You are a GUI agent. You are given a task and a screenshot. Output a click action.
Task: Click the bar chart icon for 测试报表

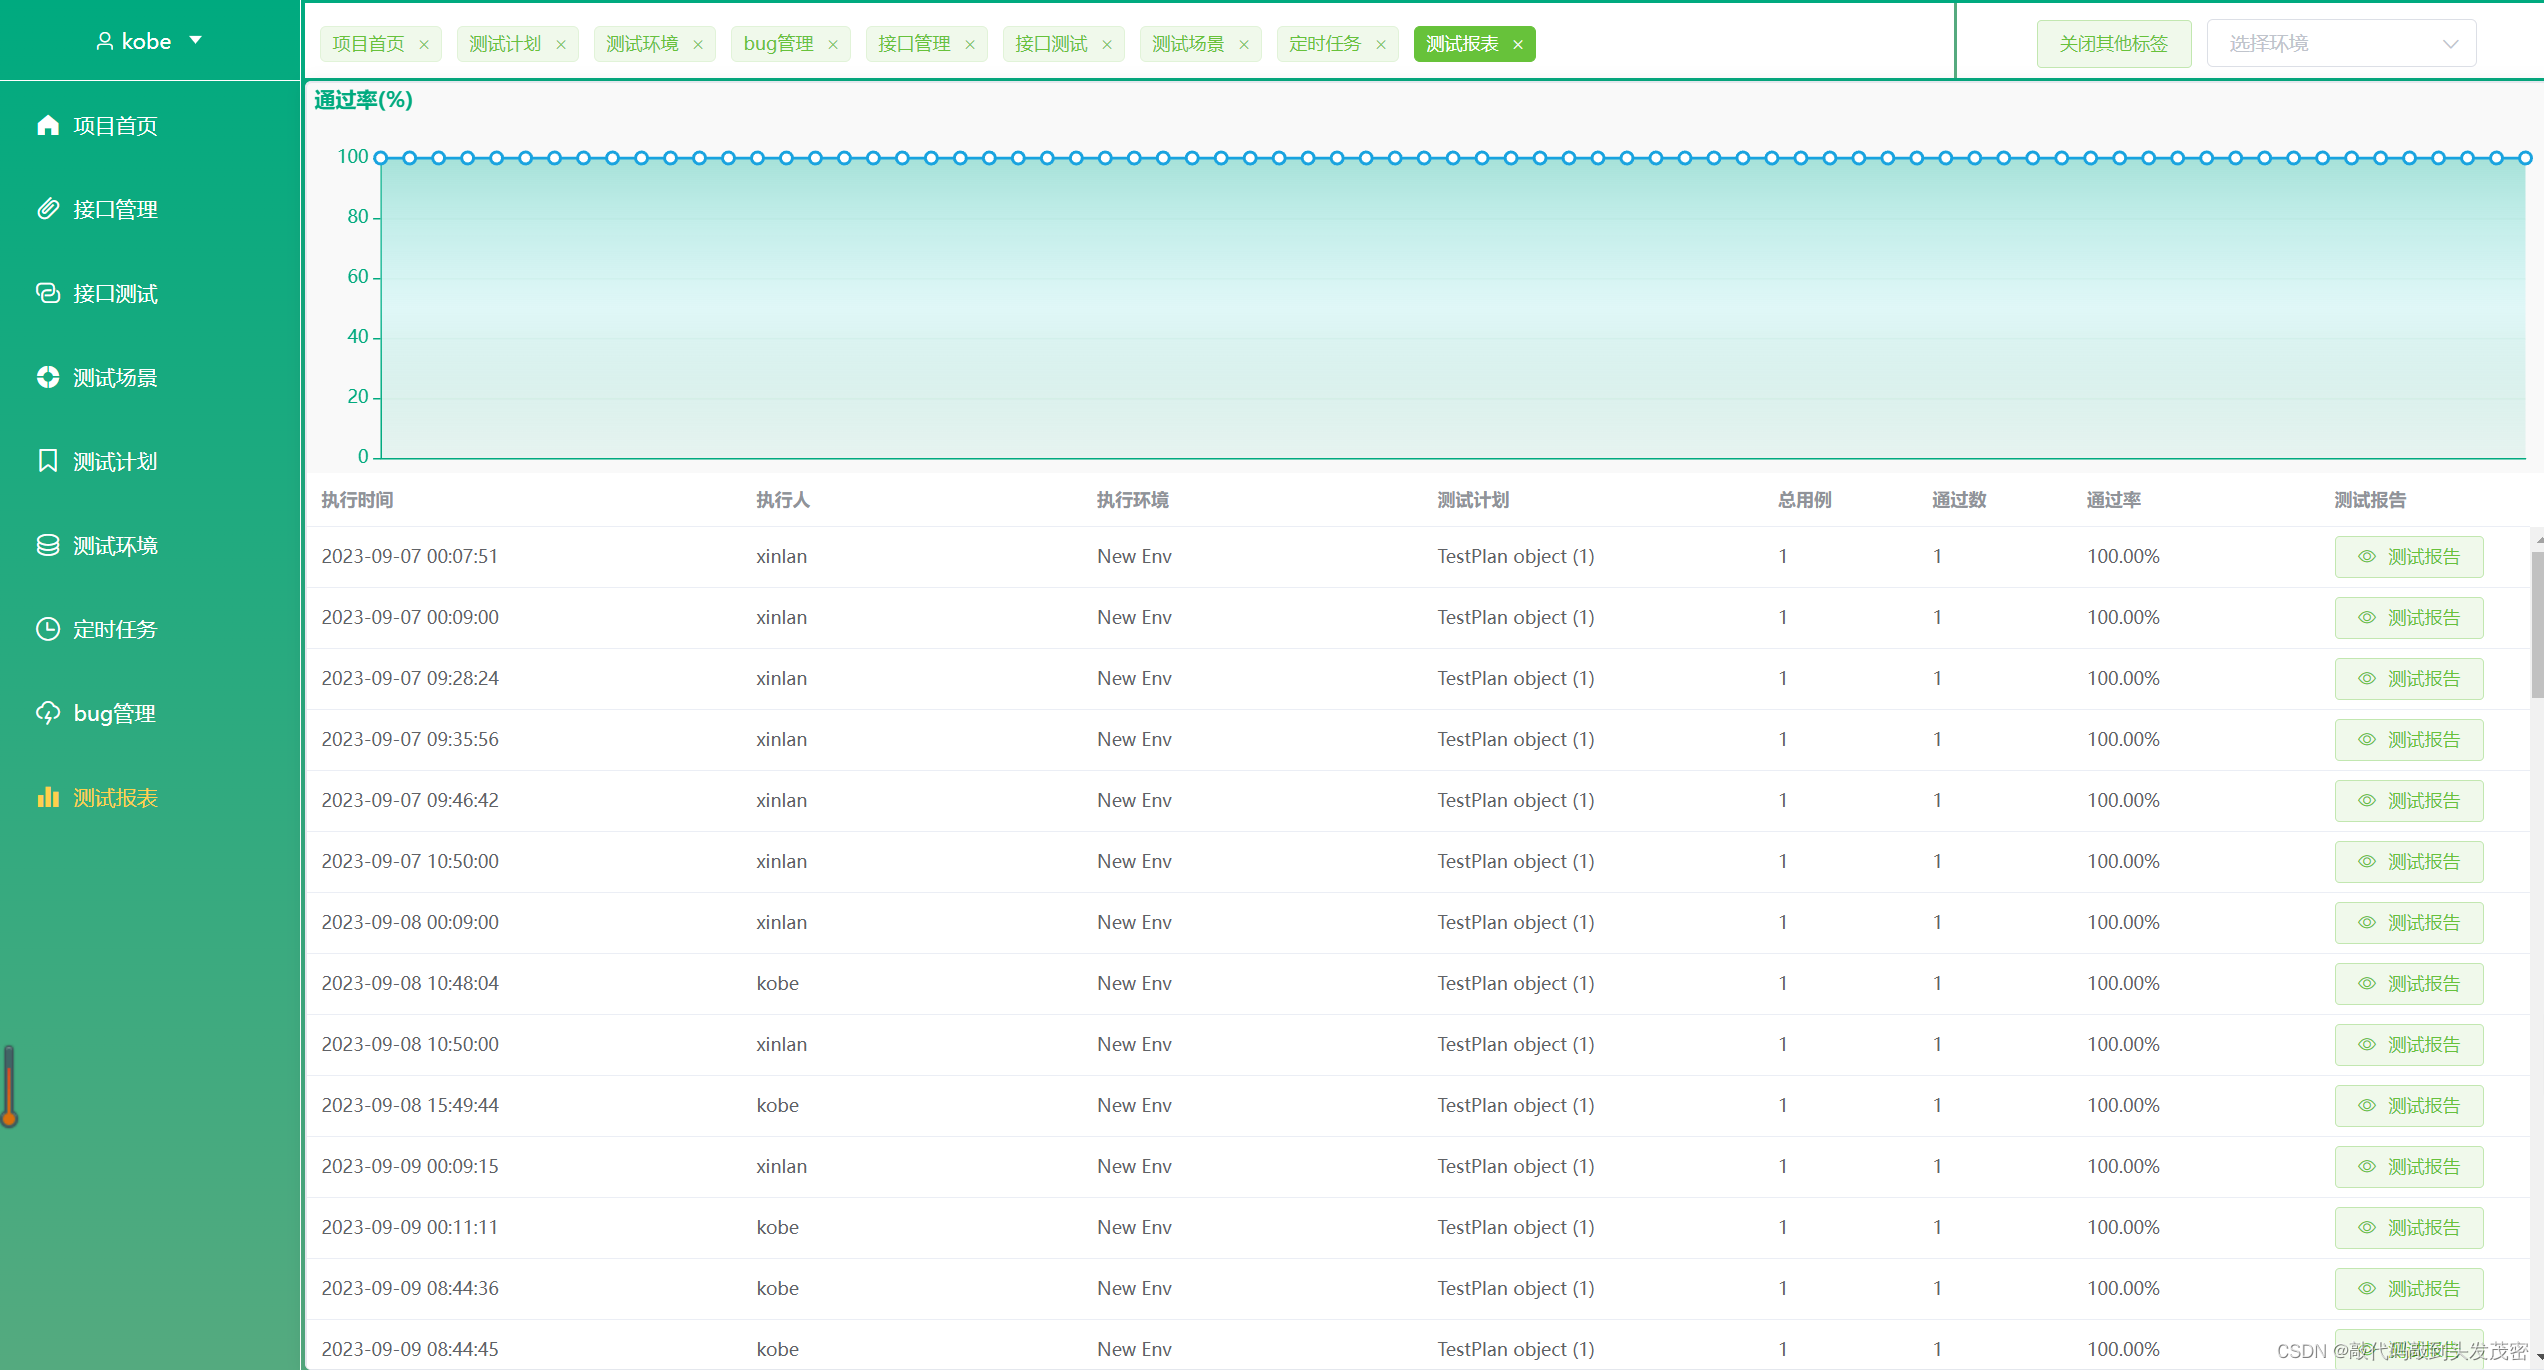(48, 797)
